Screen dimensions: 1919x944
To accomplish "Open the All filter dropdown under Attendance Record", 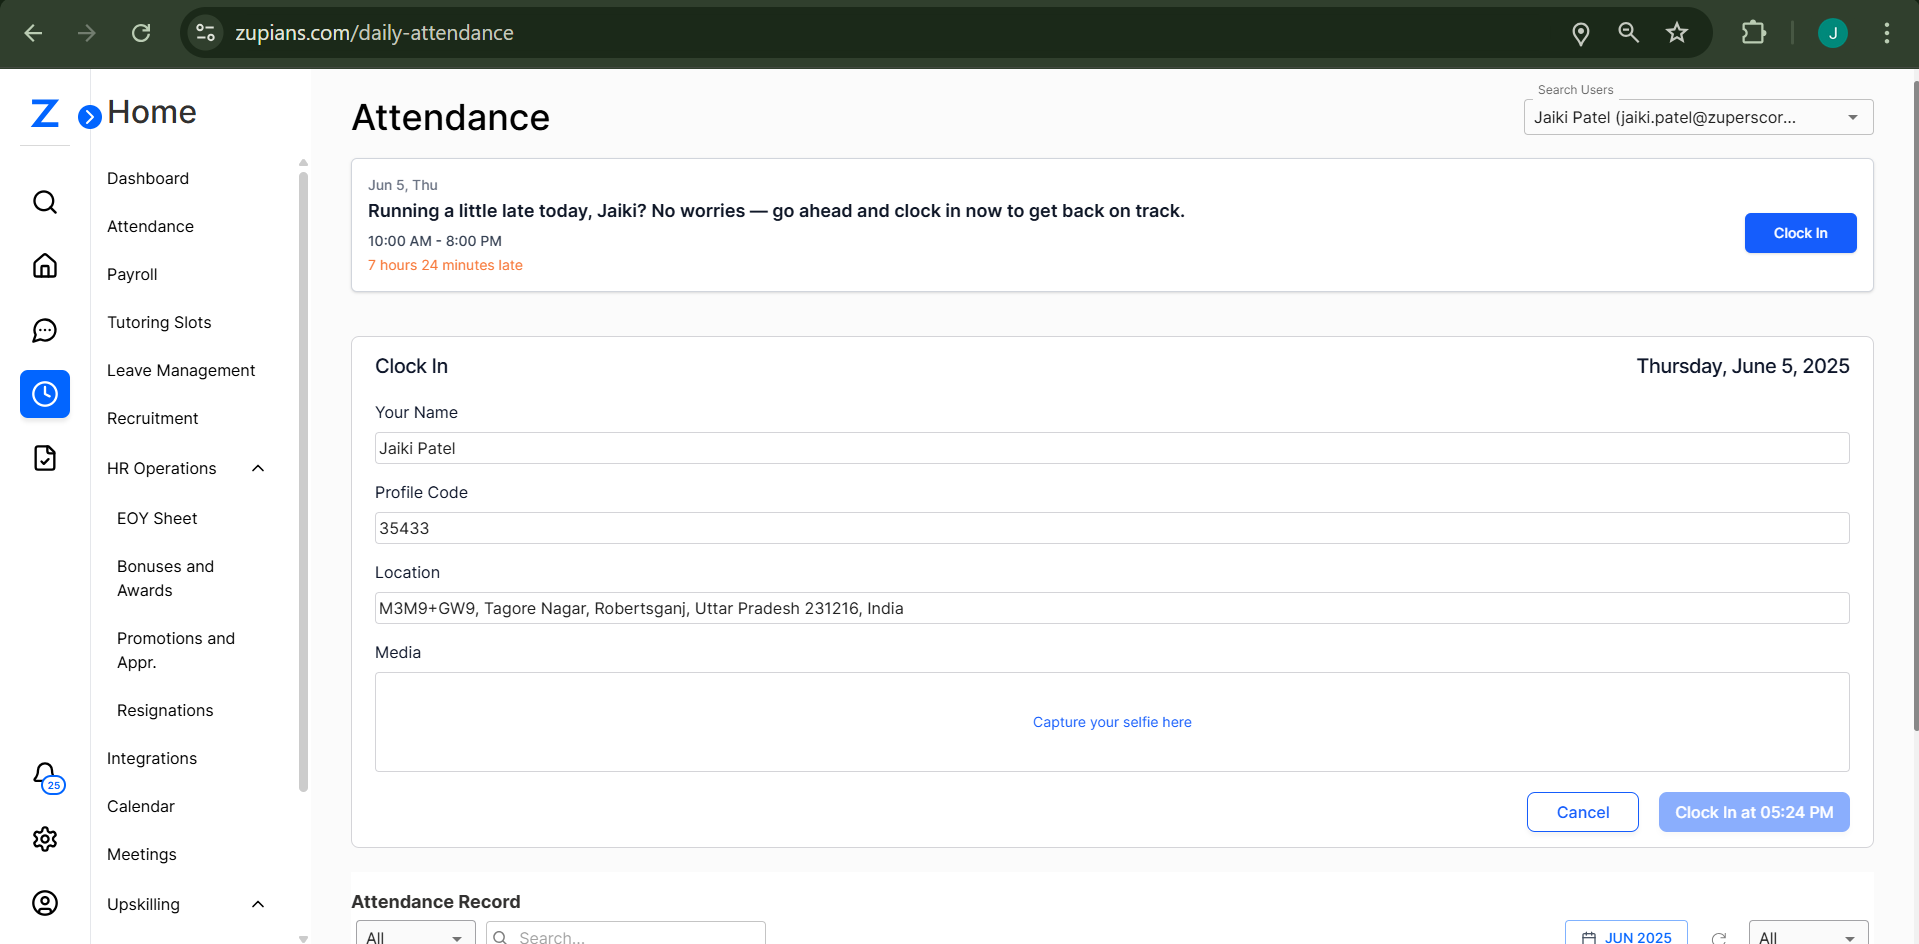I will [x=415, y=936].
